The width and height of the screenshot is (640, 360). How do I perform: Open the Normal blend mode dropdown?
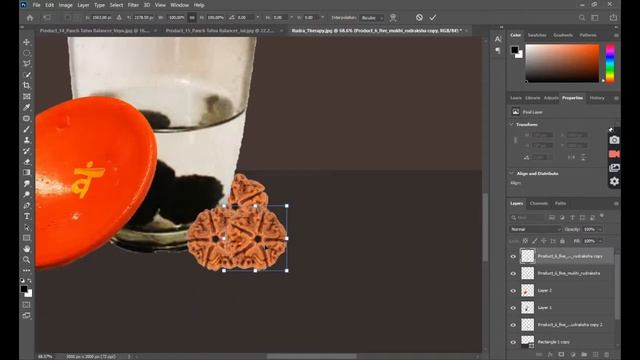coord(535,229)
